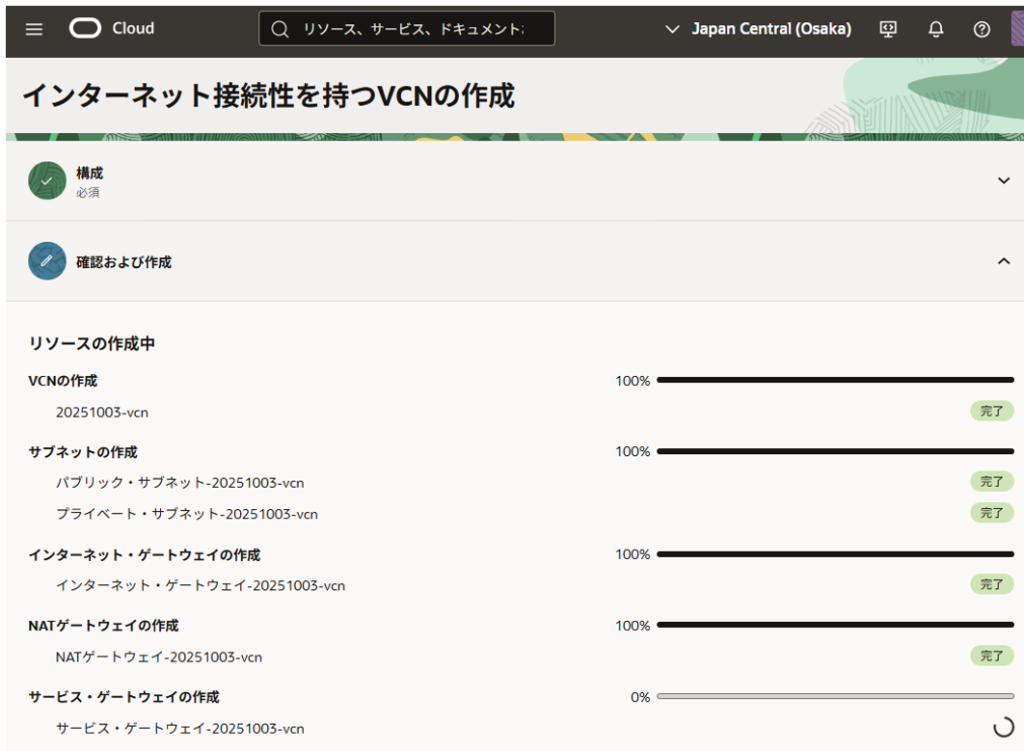Open the hamburger navigation menu

(x=34, y=29)
